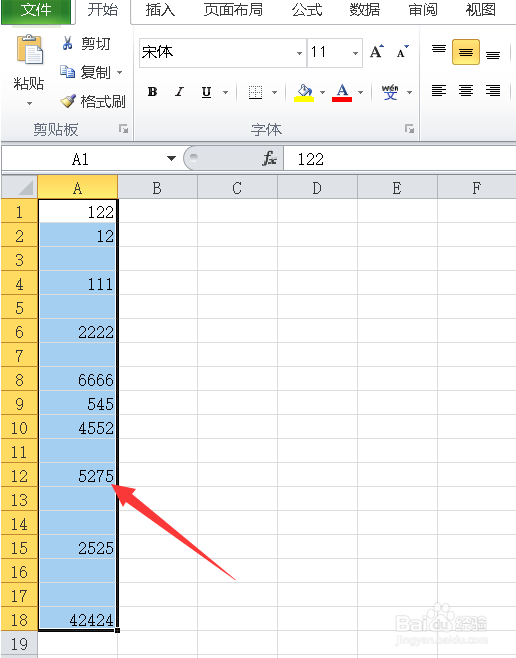Switch to the 审阅 tab
Screen dimensions: 516x658
[423, 10]
